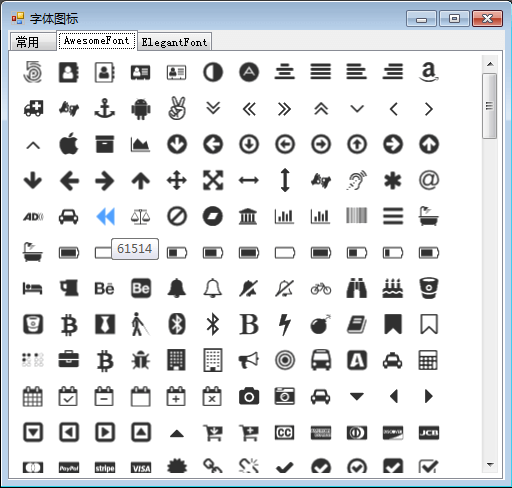This screenshot has height=488, width=512.
Task: Pick the barcode icon
Action: coord(357,216)
